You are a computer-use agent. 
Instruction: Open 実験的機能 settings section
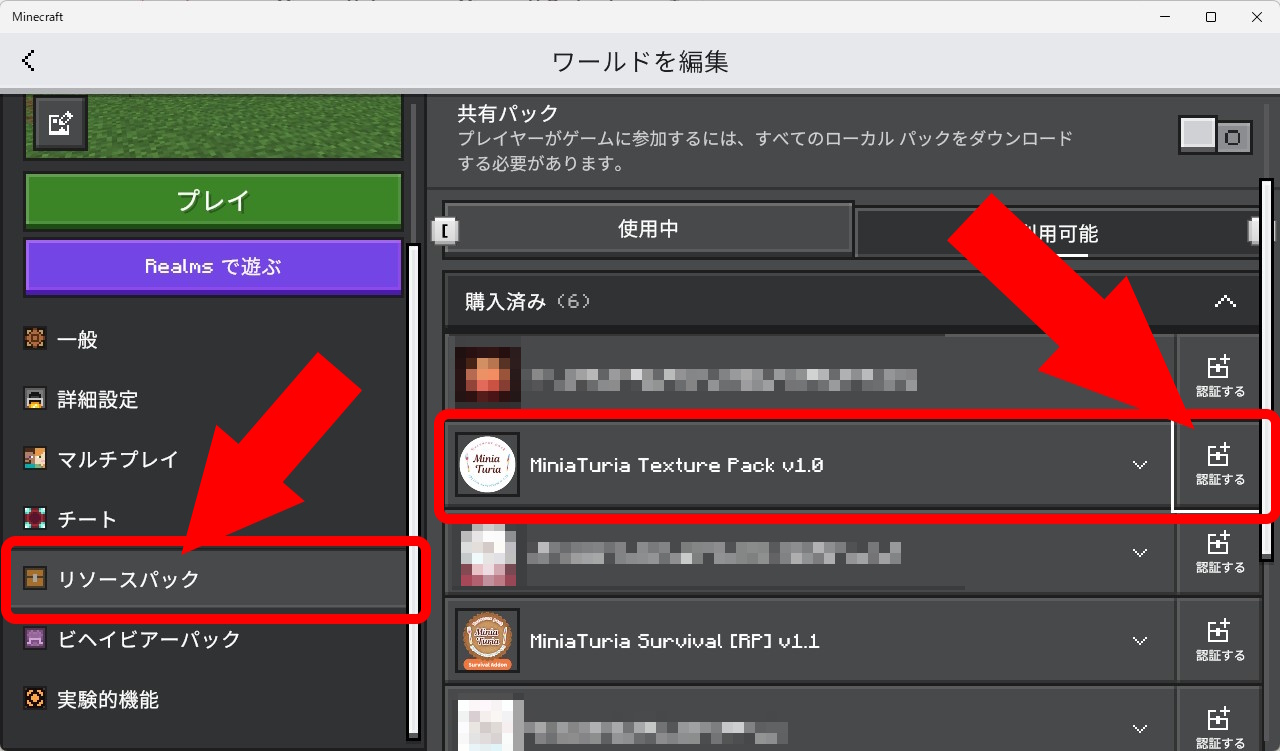point(107,700)
